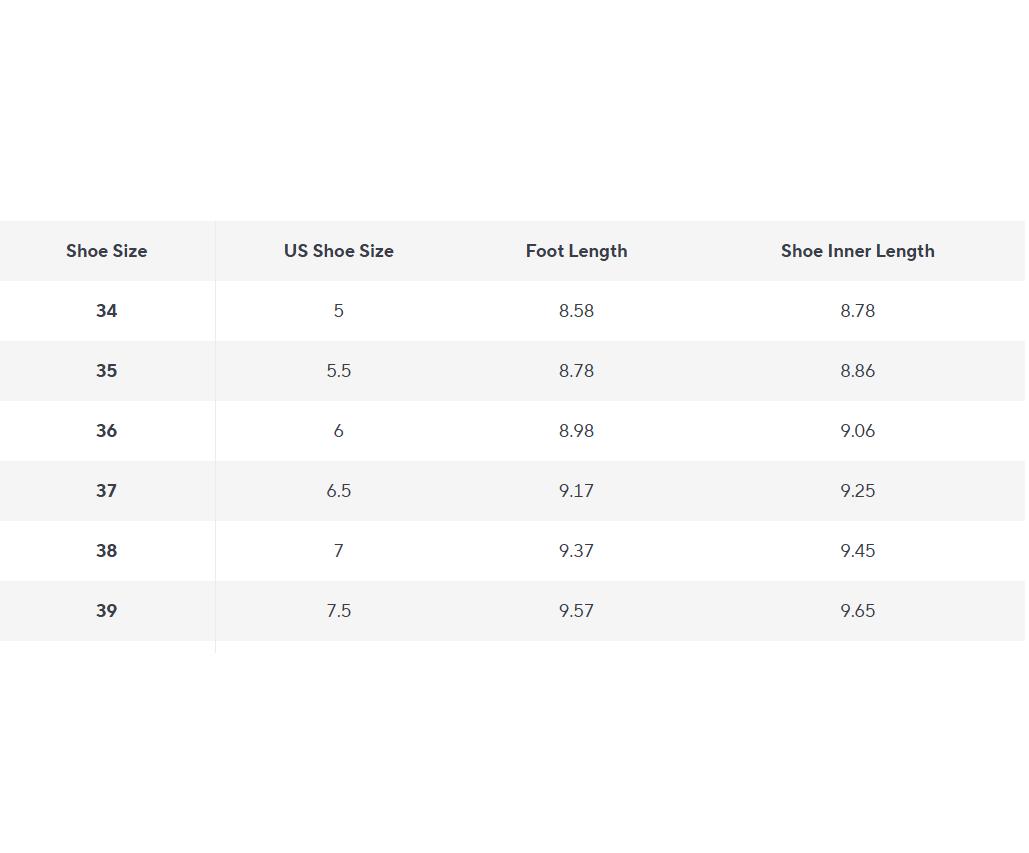Click US shoe size 6.5 cell
Screen dimensions: 1029x853
338,491
